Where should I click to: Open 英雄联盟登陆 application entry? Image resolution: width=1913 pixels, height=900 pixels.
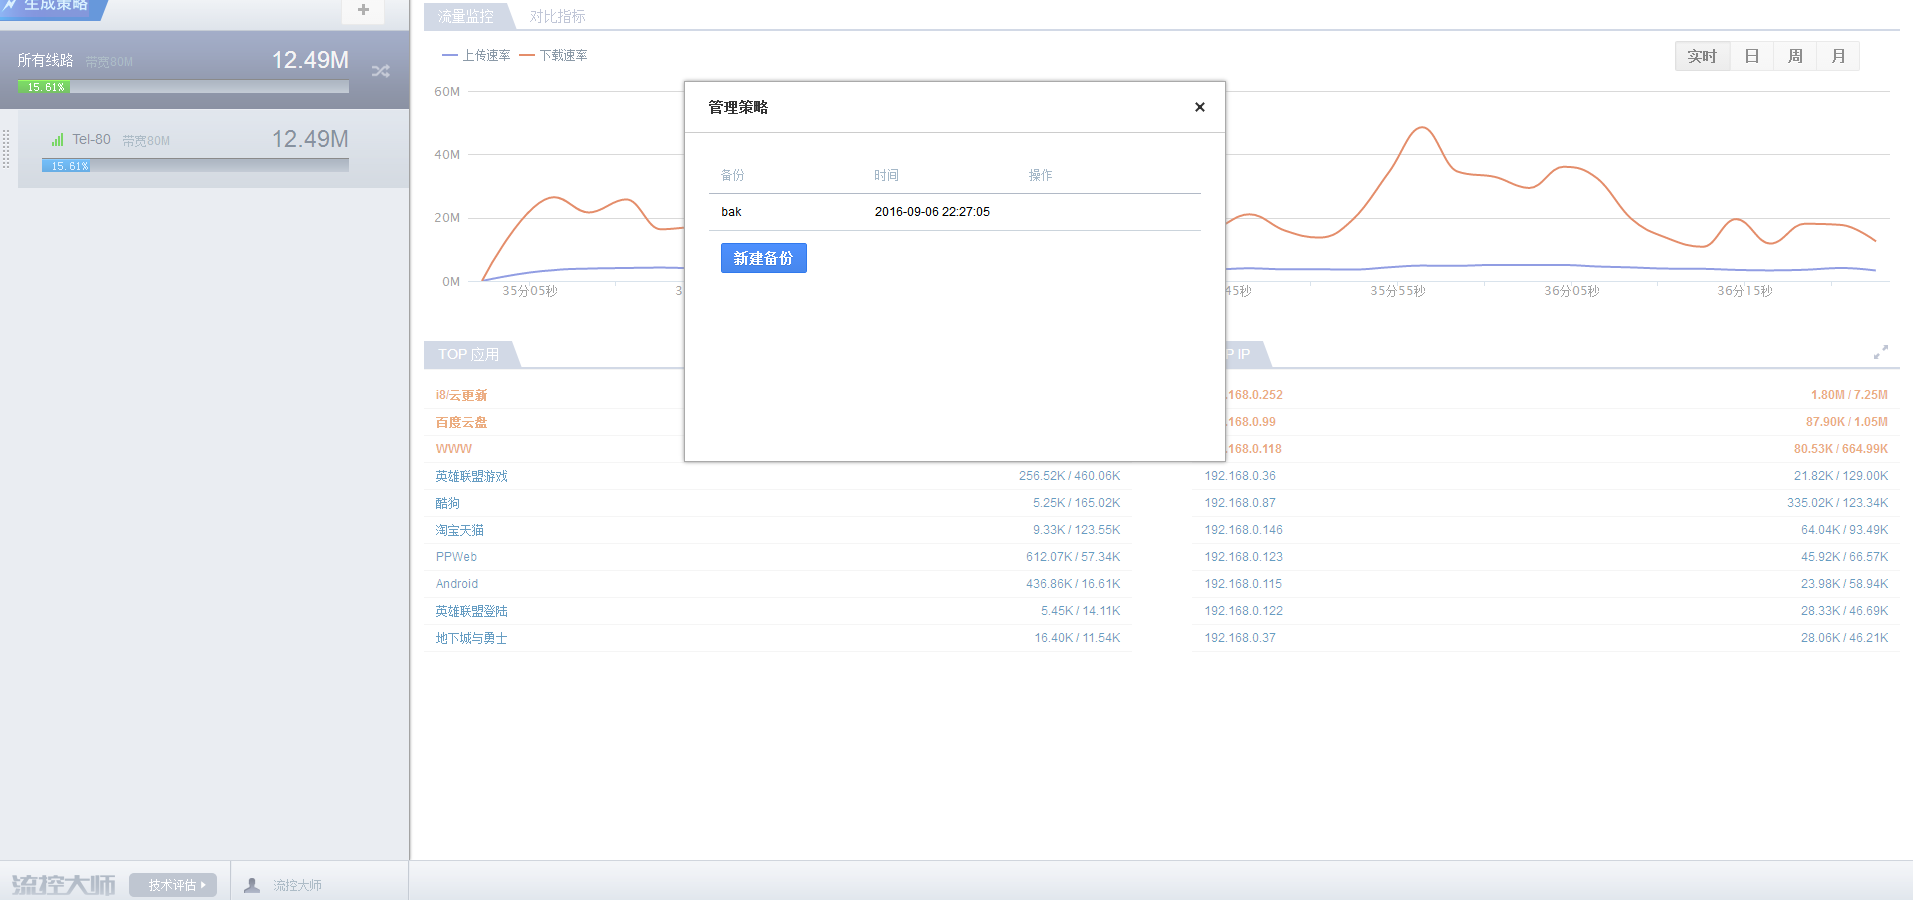tap(471, 611)
